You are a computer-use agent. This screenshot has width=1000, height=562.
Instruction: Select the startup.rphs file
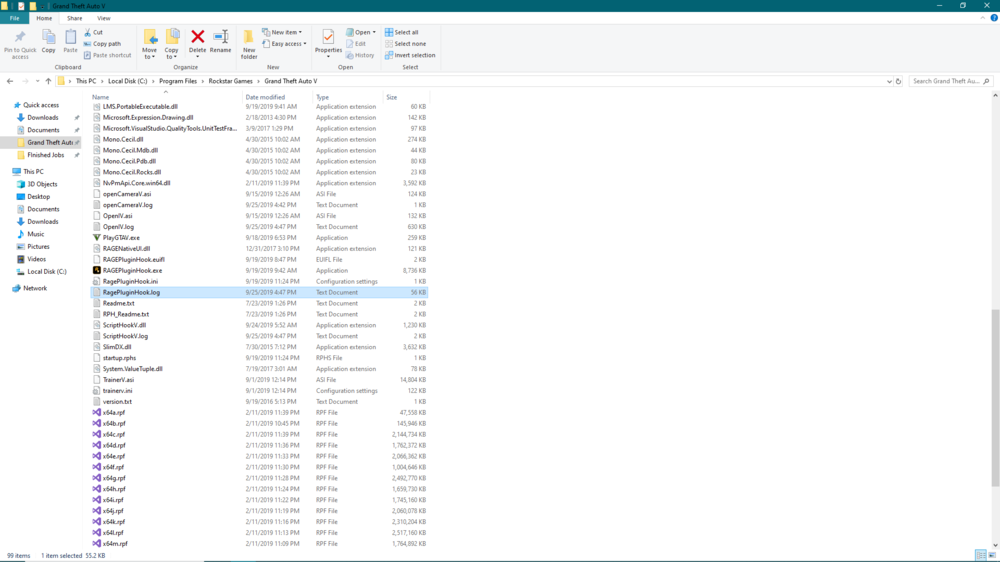tap(260, 358)
